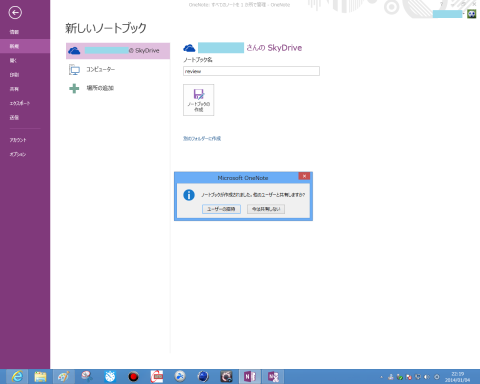Click the red record circle taskbar icon
Viewport: 480px width, 384px height.
pyautogui.click(x=133, y=377)
